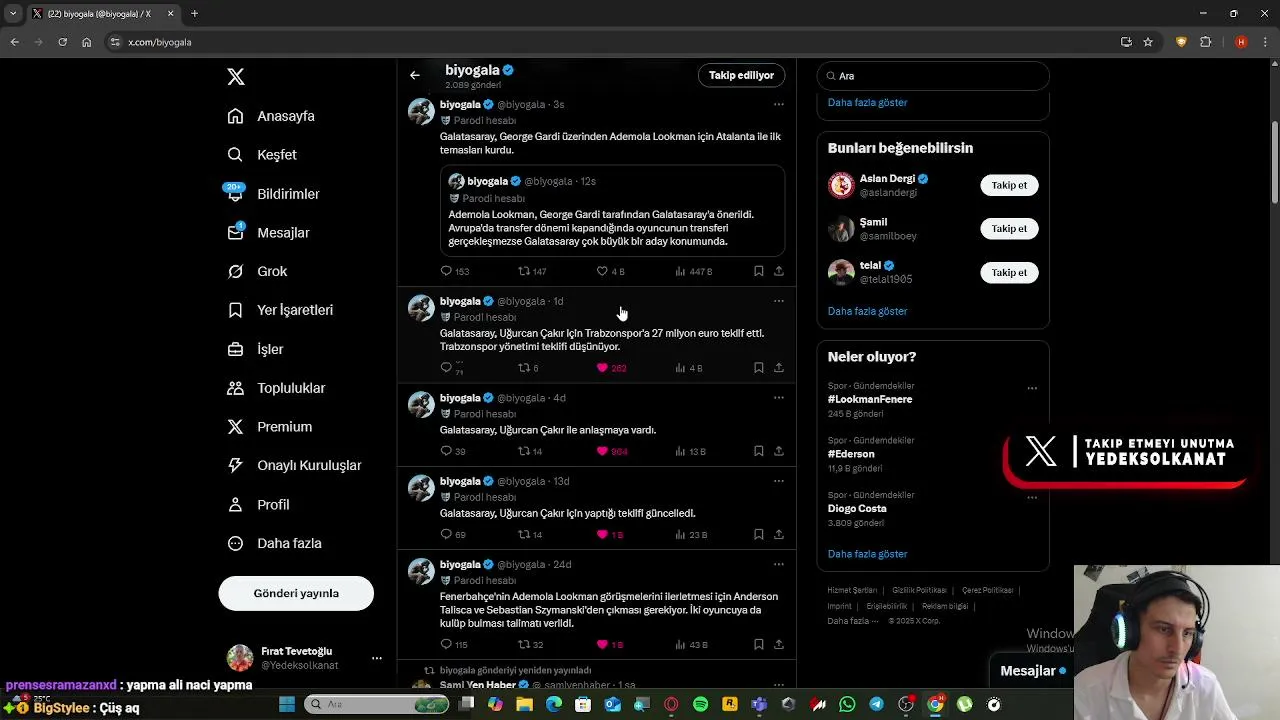Open Profil page

(258, 505)
